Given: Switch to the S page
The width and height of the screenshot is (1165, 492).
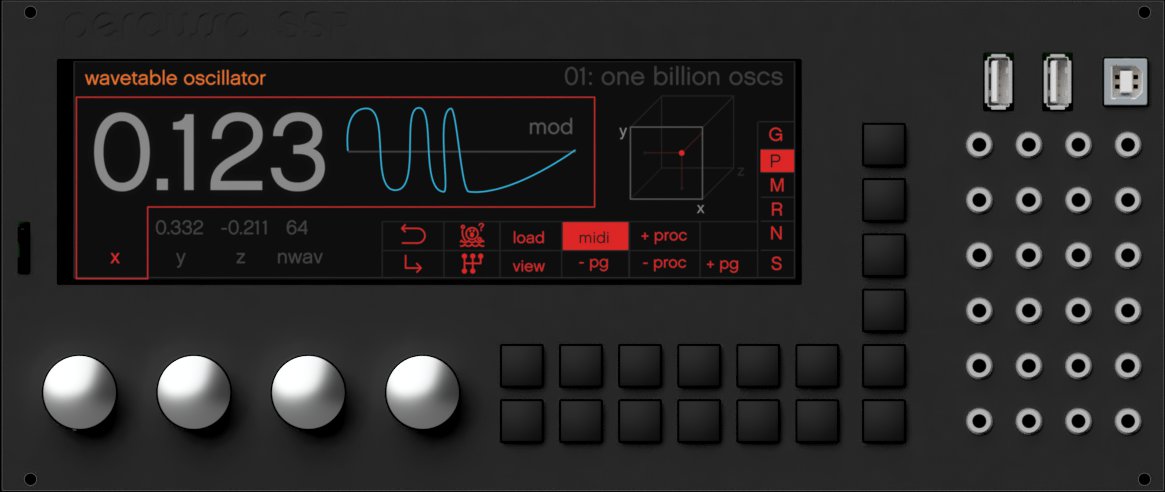Looking at the screenshot, I should (x=776, y=264).
